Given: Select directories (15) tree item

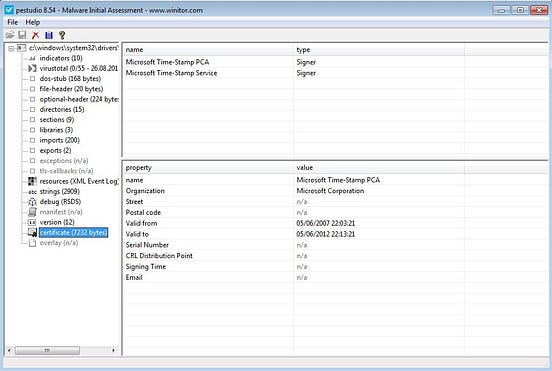Looking at the screenshot, I should click(62, 109).
